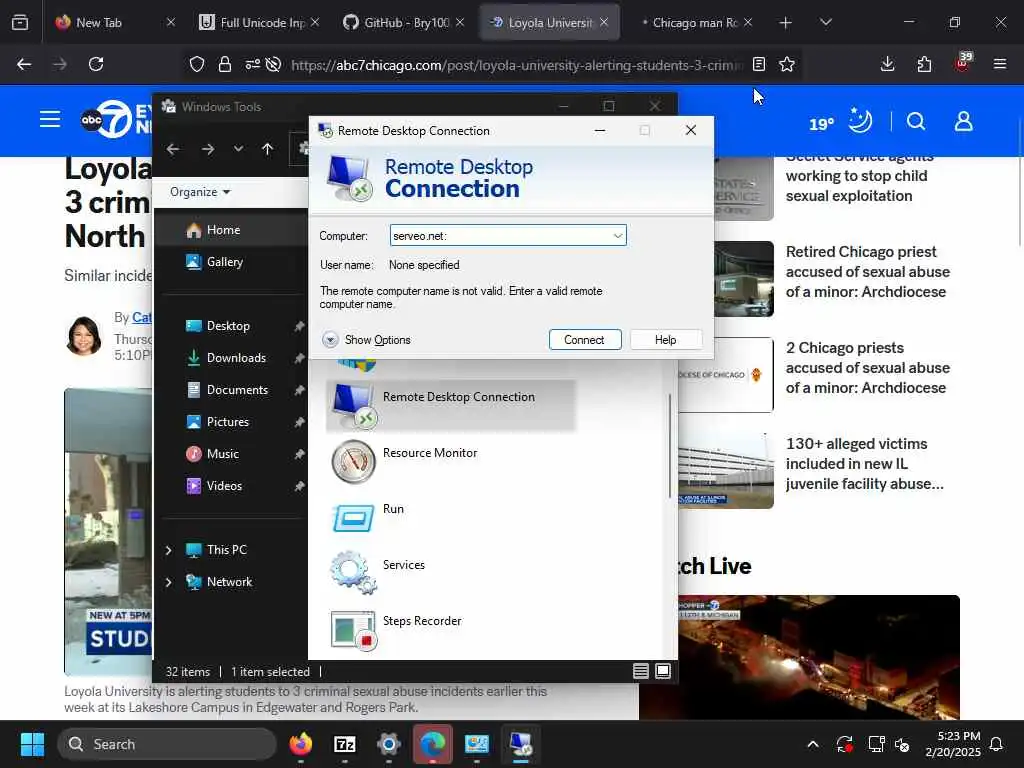Switch explorer to large icons view

tap(663, 671)
